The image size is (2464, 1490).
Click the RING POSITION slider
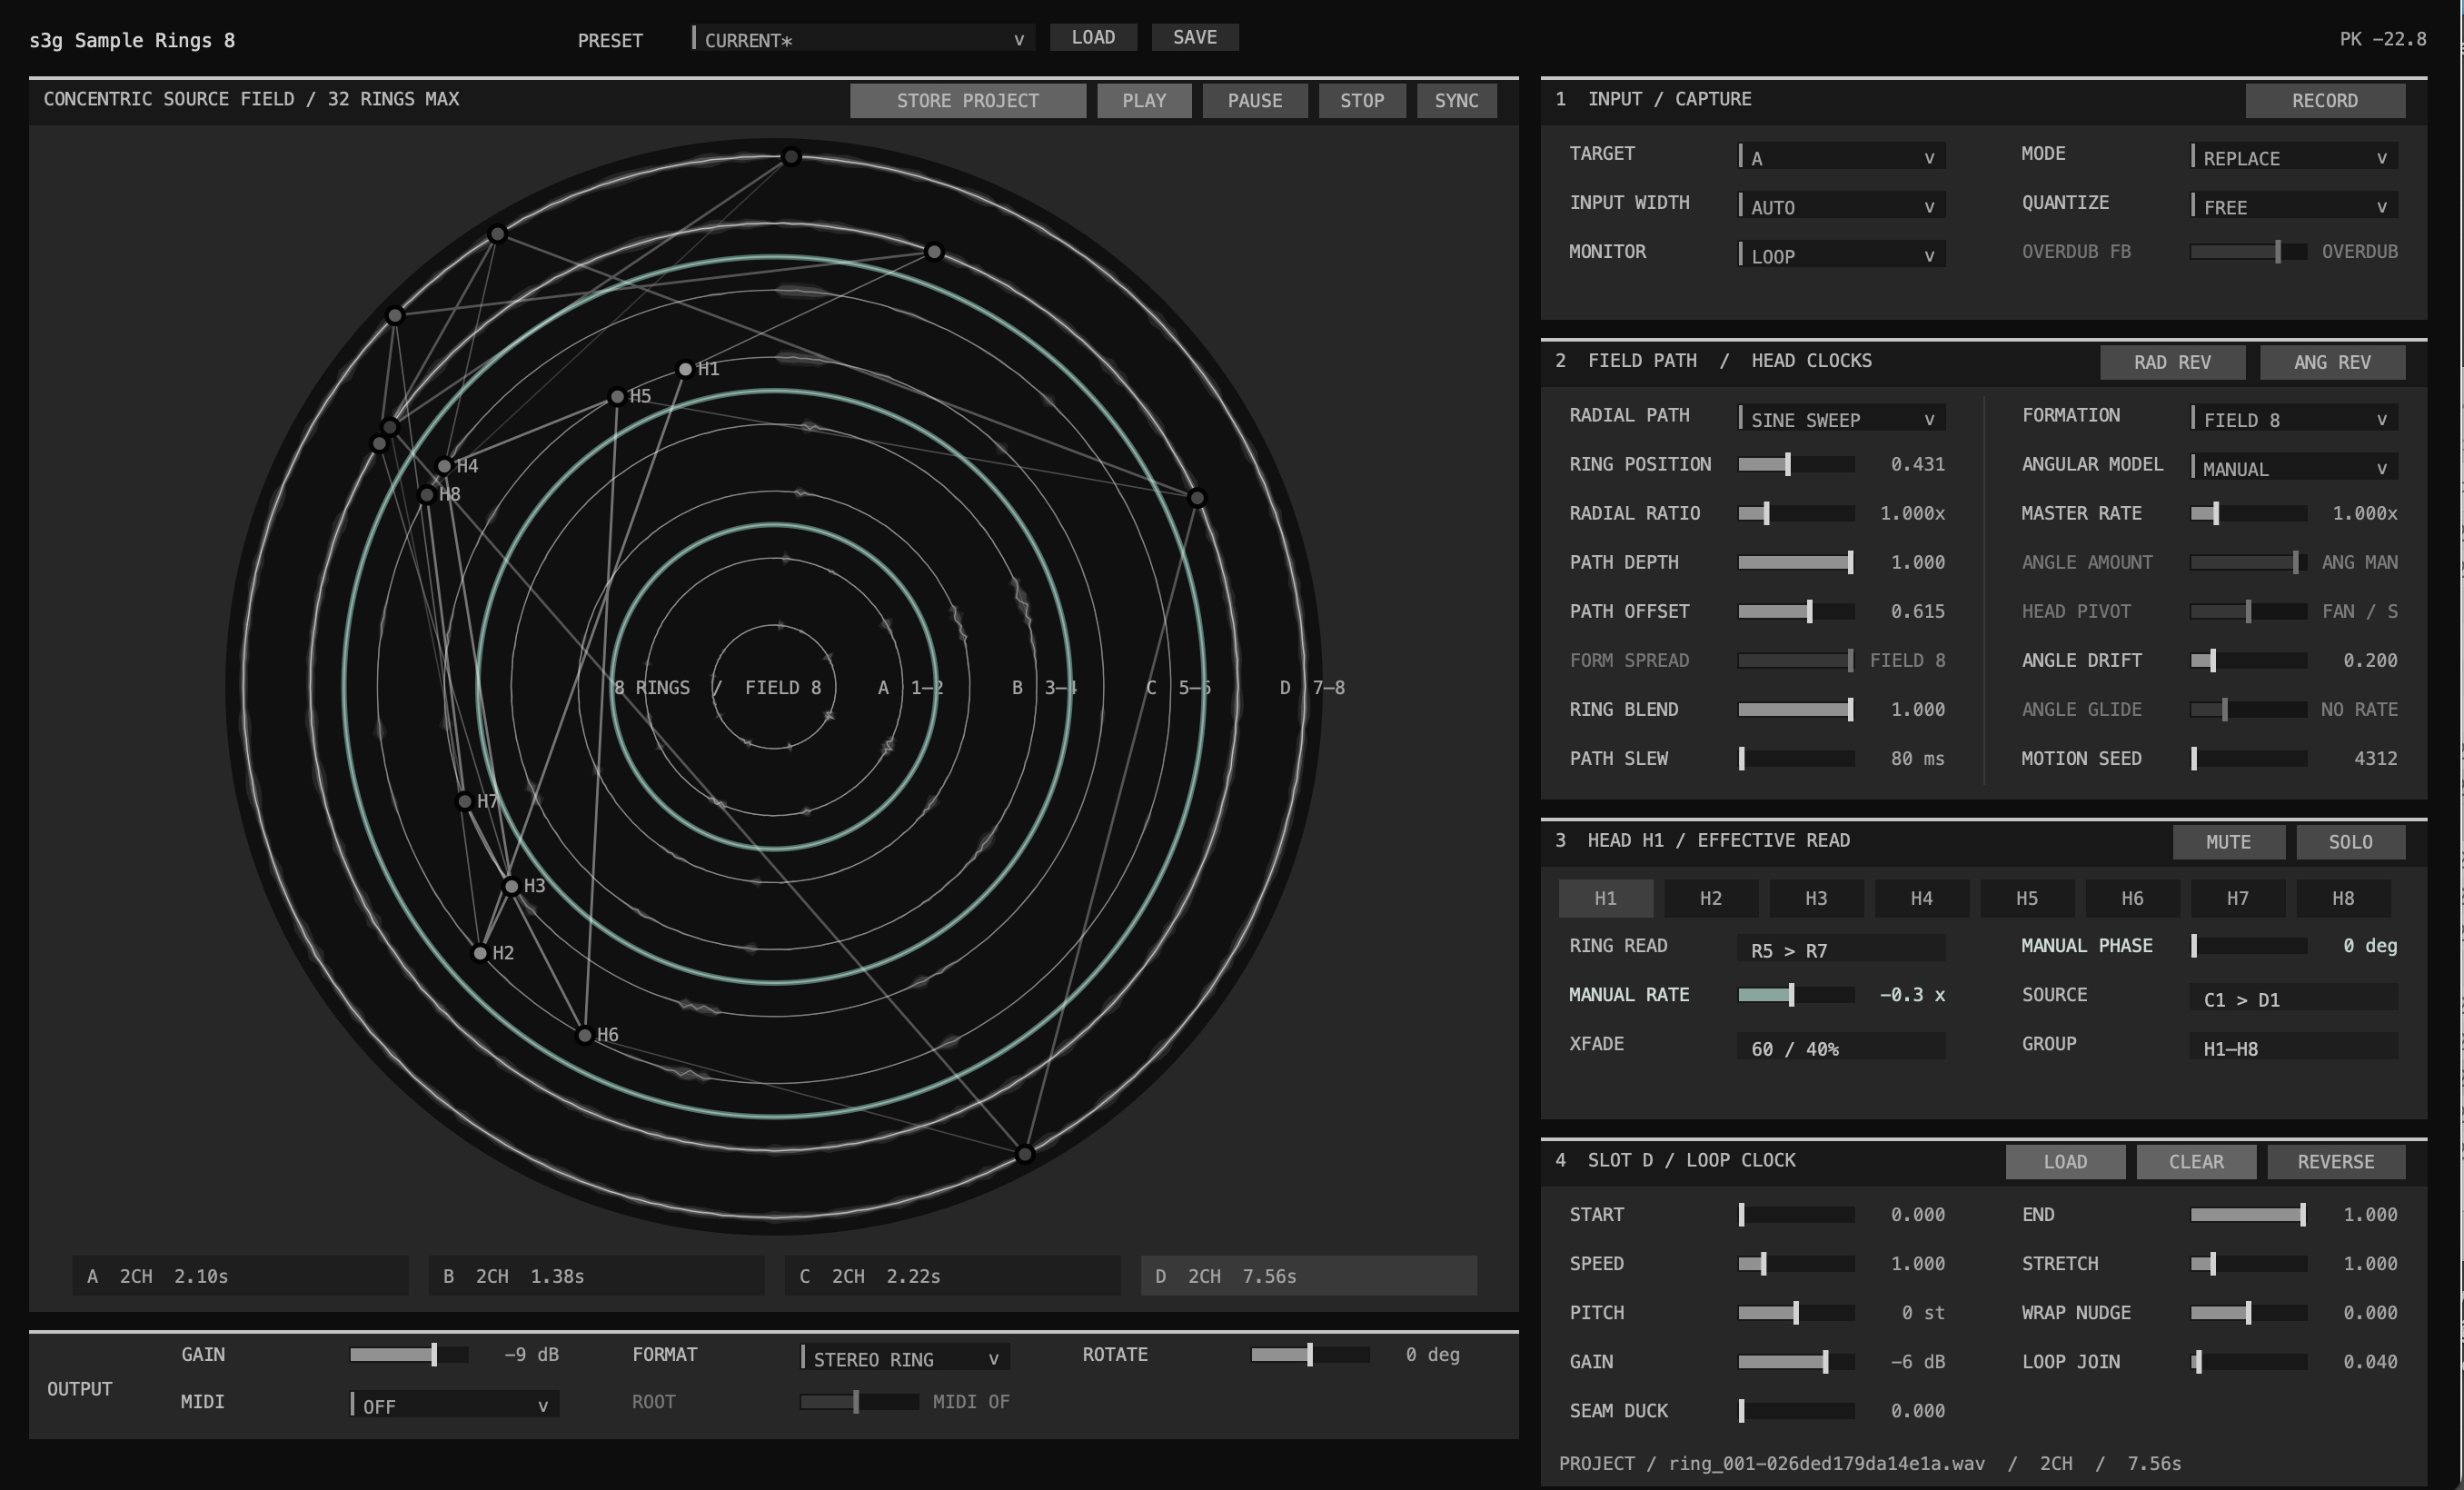[1796, 464]
